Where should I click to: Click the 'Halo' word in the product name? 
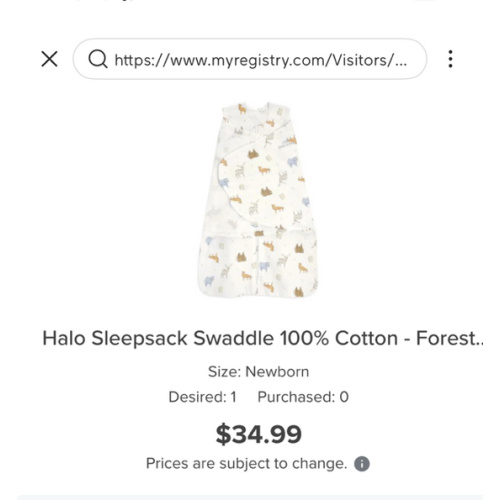64,338
